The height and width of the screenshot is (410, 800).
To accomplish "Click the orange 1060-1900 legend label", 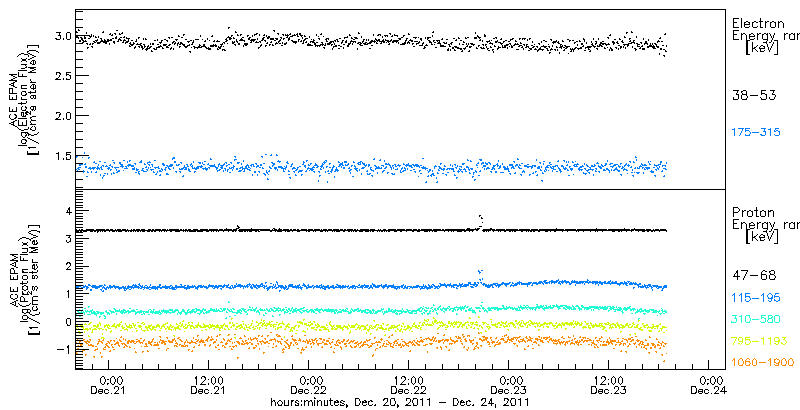I will pyautogui.click(x=762, y=363).
